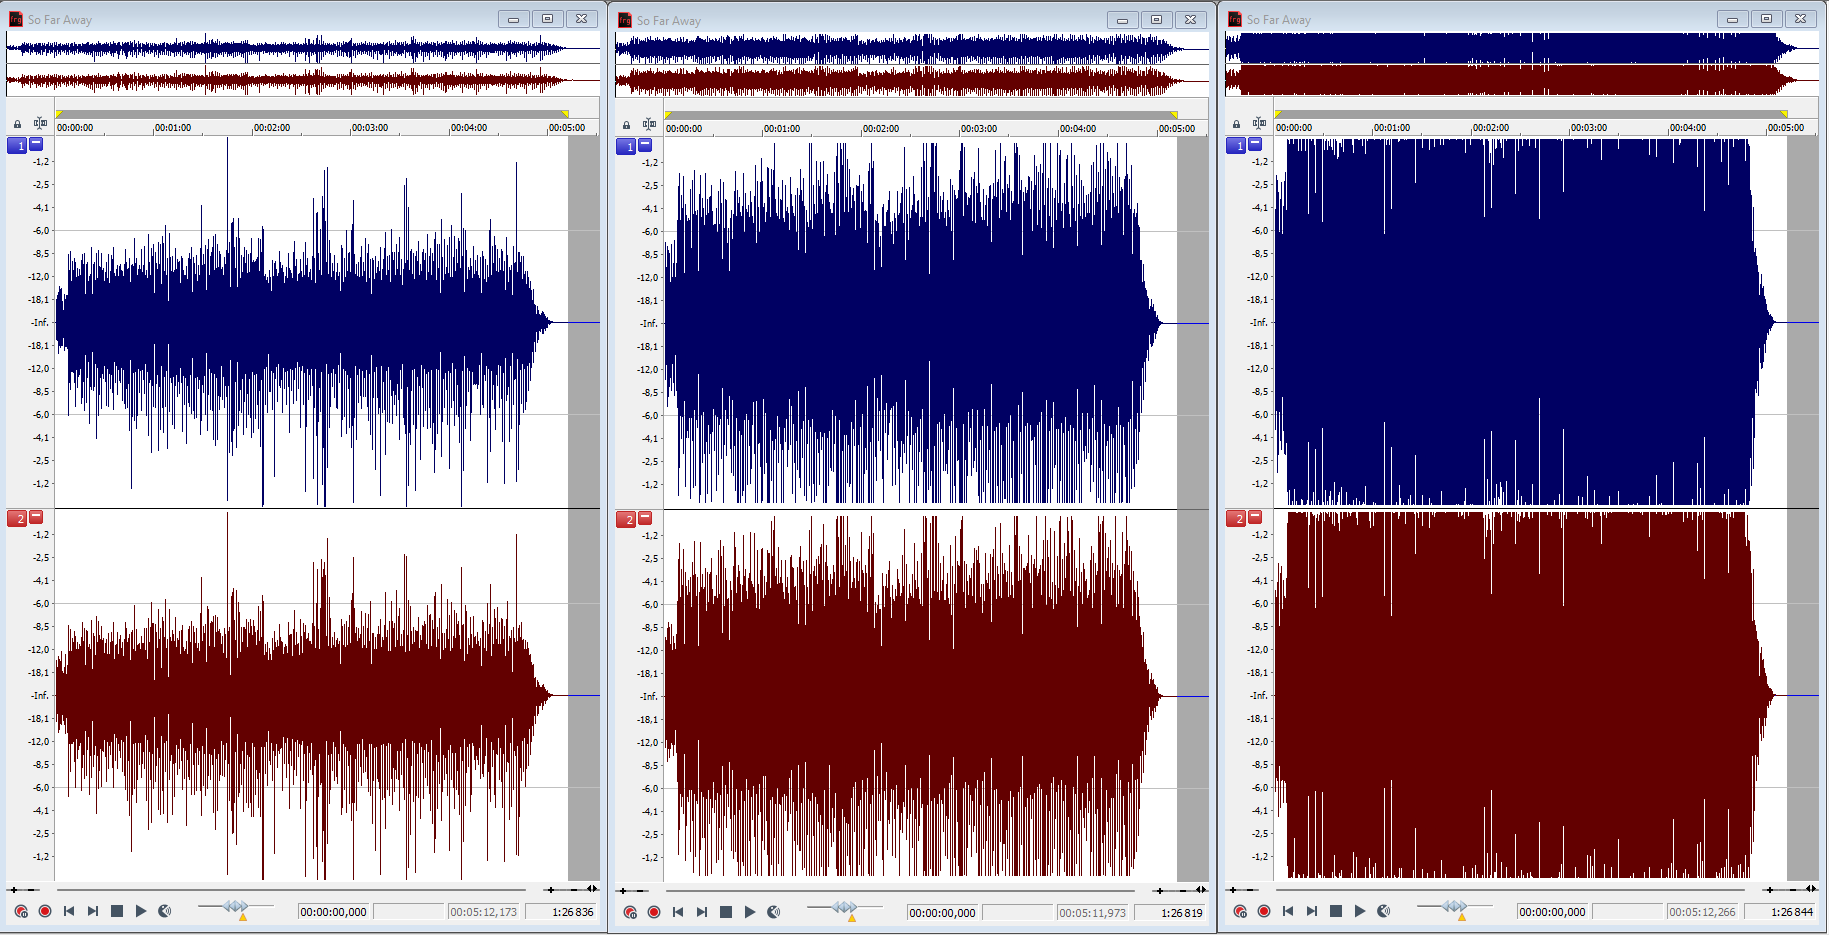The image size is (1829, 935).
Task: Collapse channel 2 in the left window
Action: (36, 517)
